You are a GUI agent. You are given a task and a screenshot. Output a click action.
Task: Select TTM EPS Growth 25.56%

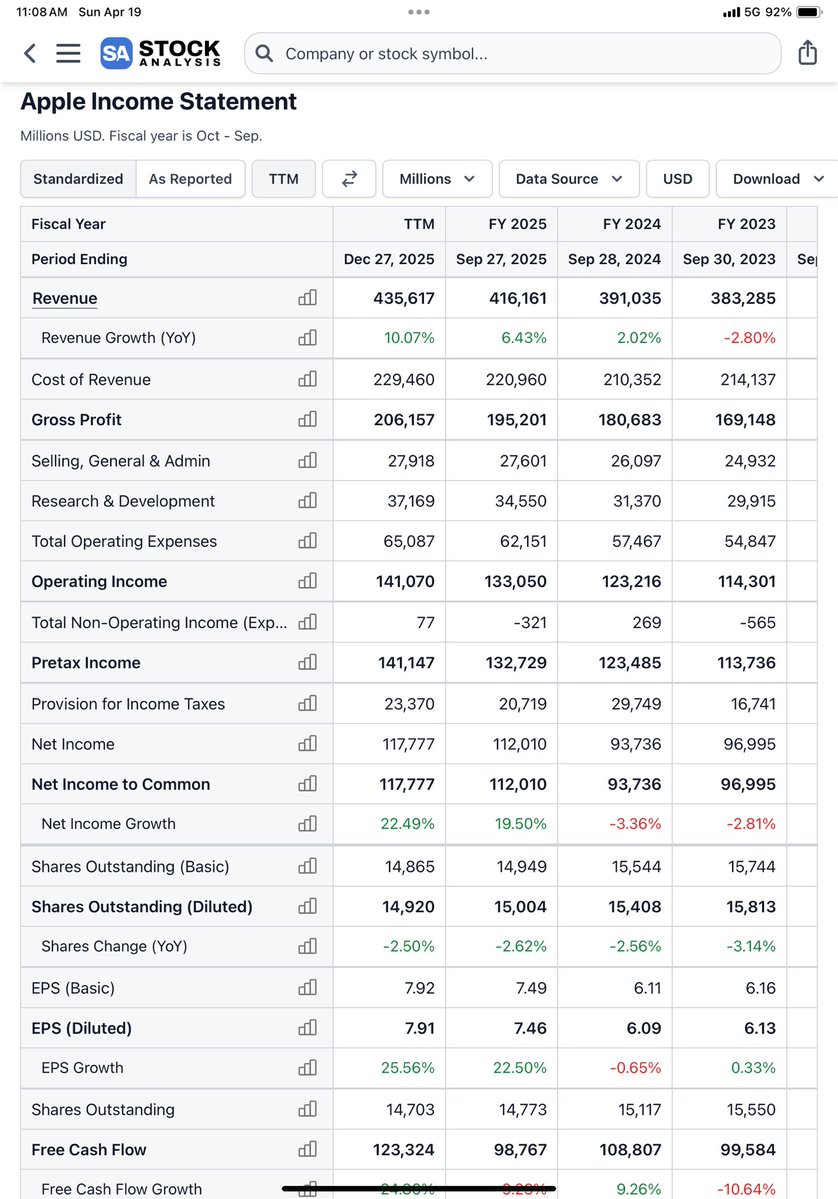point(408,1067)
